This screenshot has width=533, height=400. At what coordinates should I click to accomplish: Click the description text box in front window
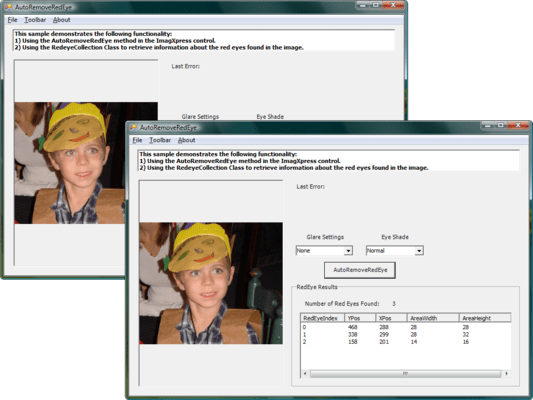point(329,161)
